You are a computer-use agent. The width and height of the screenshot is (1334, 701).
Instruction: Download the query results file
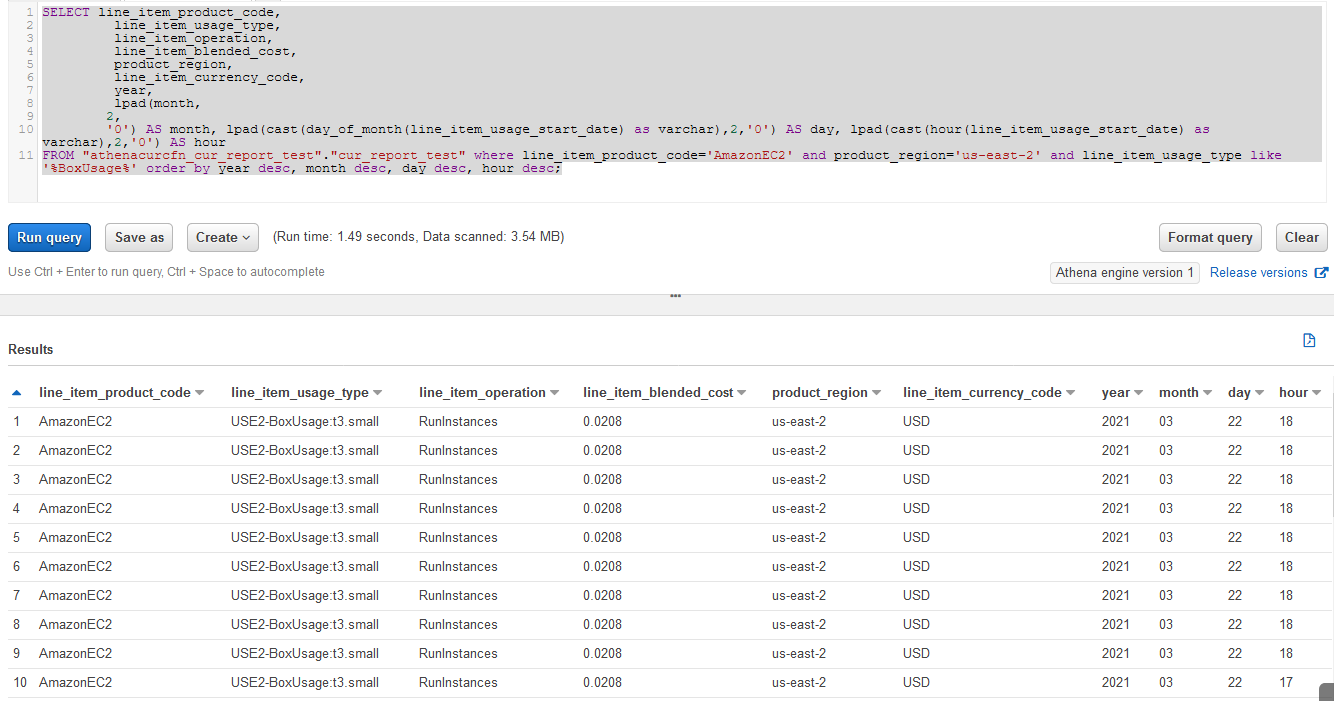tap(1309, 340)
